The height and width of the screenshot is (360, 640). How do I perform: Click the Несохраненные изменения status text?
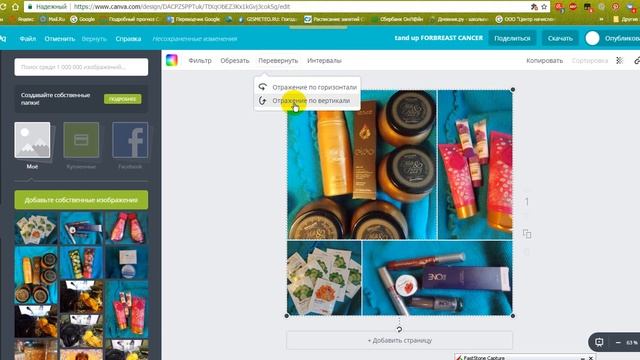point(195,39)
